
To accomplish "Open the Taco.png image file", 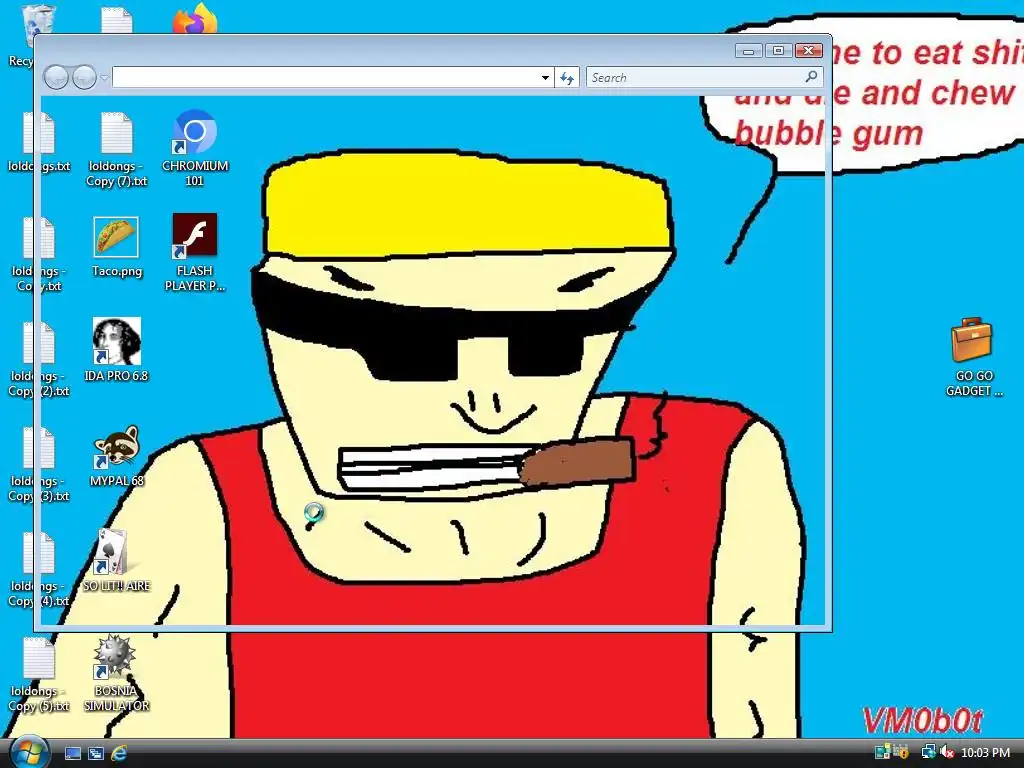I will coord(116,247).
